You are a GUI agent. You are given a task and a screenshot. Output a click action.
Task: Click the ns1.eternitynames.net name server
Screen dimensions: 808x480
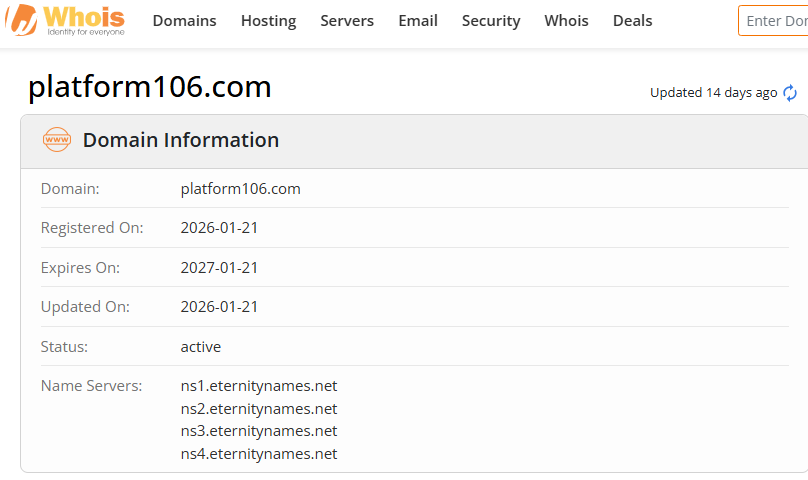259,386
